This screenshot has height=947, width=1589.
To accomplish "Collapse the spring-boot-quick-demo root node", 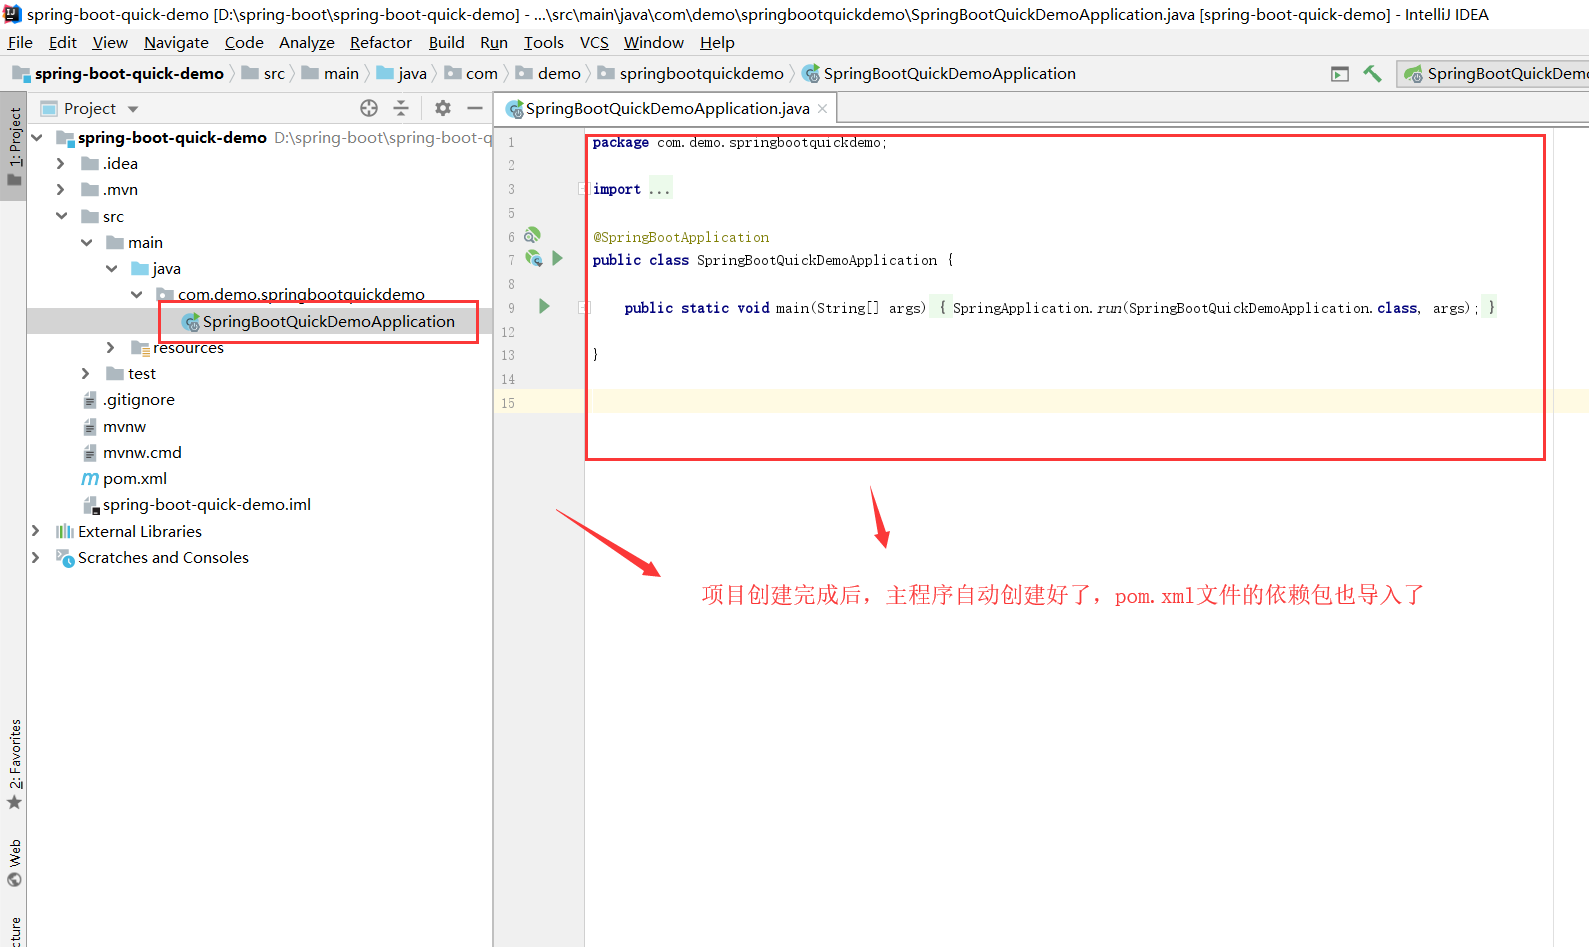I will click(x=37, y=137).
